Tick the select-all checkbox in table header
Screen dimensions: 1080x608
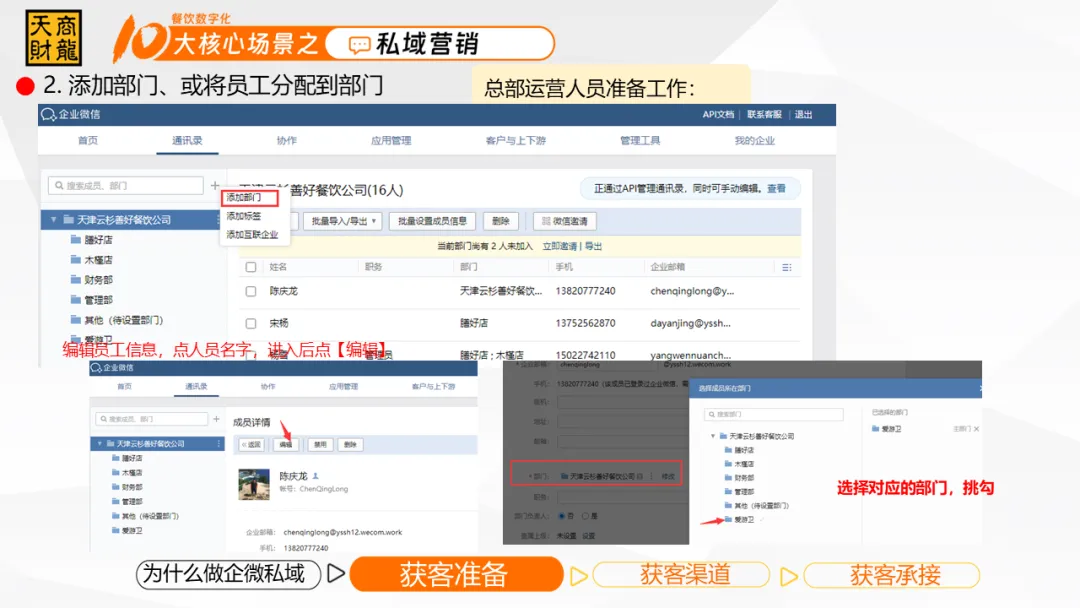(x=251, y=267)
